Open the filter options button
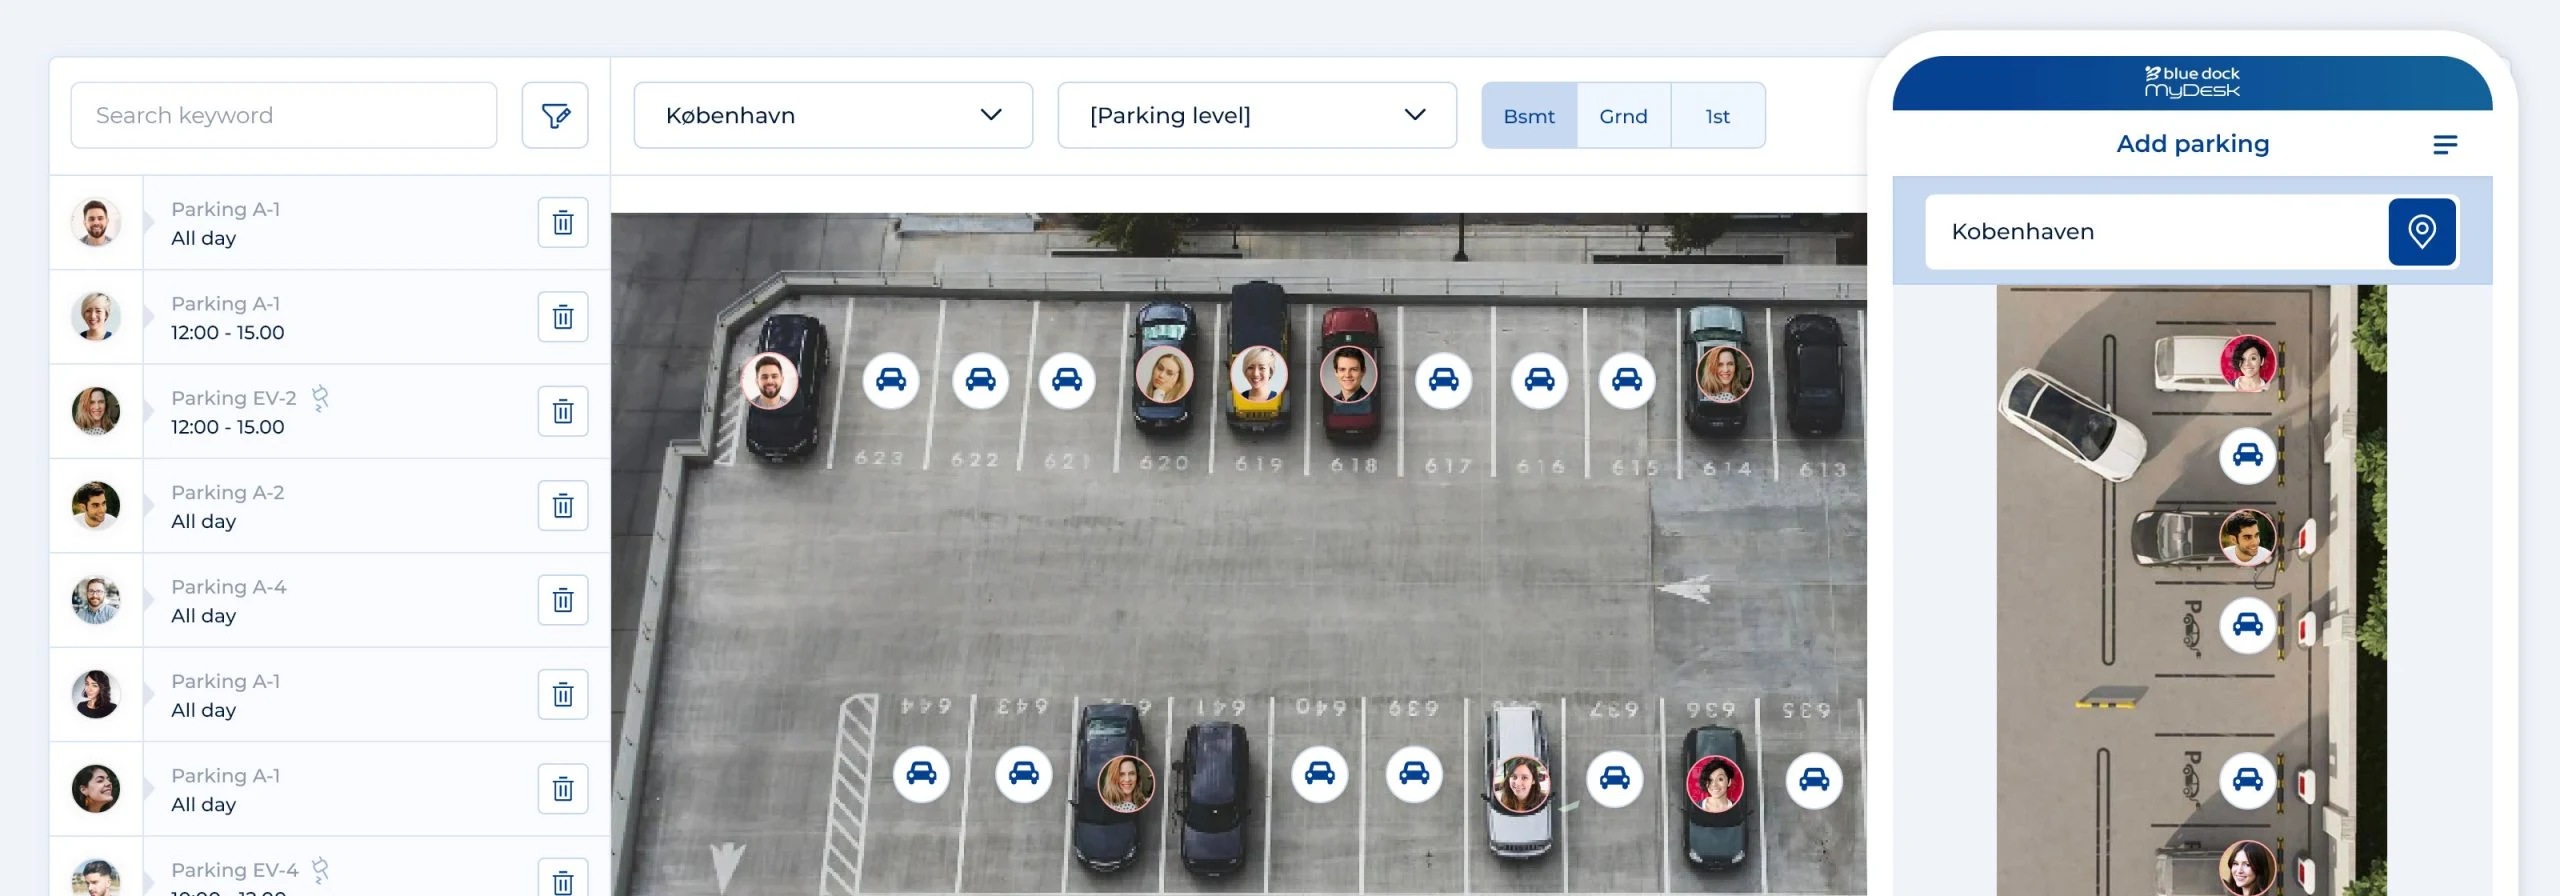Screen dimensions: 2560x896 [555, 115]
